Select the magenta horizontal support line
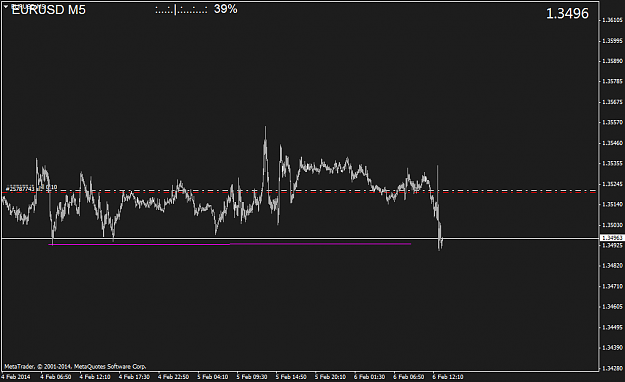The height and width of the screenshot is (382, 625). point(230,244)
